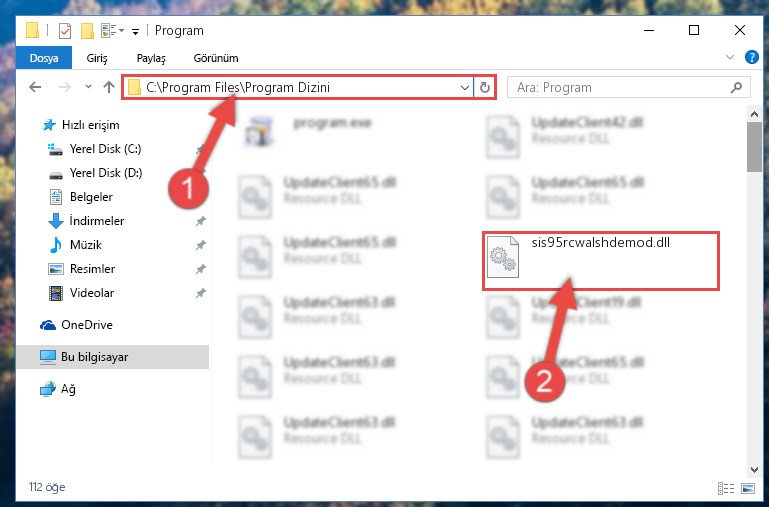Click the refresh button beside address bar
The width and height of the screenshot is (769, 507).
coord(485,87)
